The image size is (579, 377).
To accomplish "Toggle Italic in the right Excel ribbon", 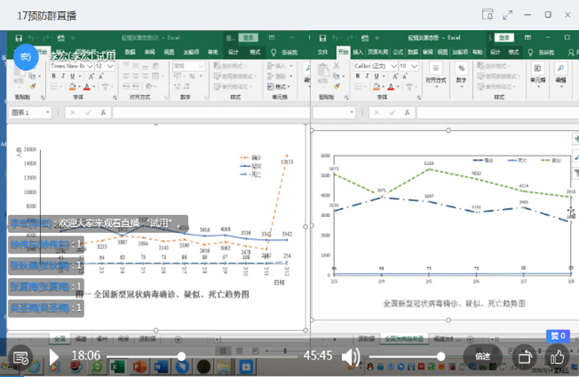I will click(x=367, y=76).
